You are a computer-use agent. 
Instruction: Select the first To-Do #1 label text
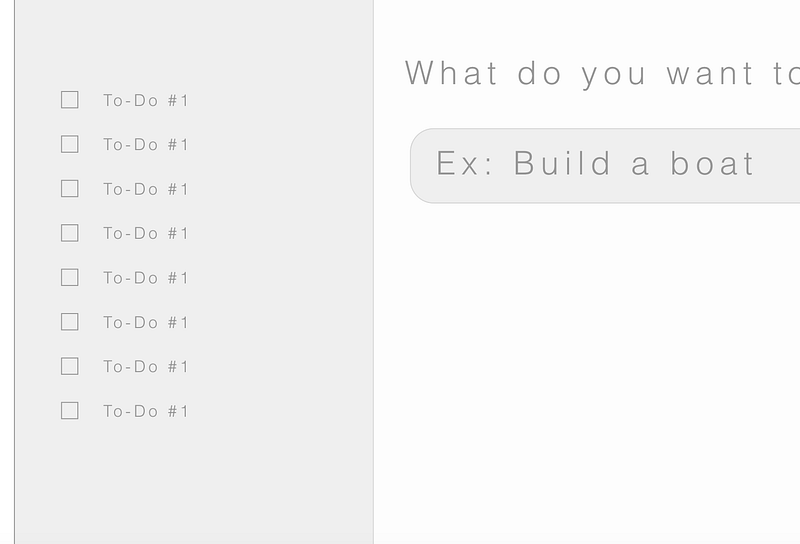(146, 100)
